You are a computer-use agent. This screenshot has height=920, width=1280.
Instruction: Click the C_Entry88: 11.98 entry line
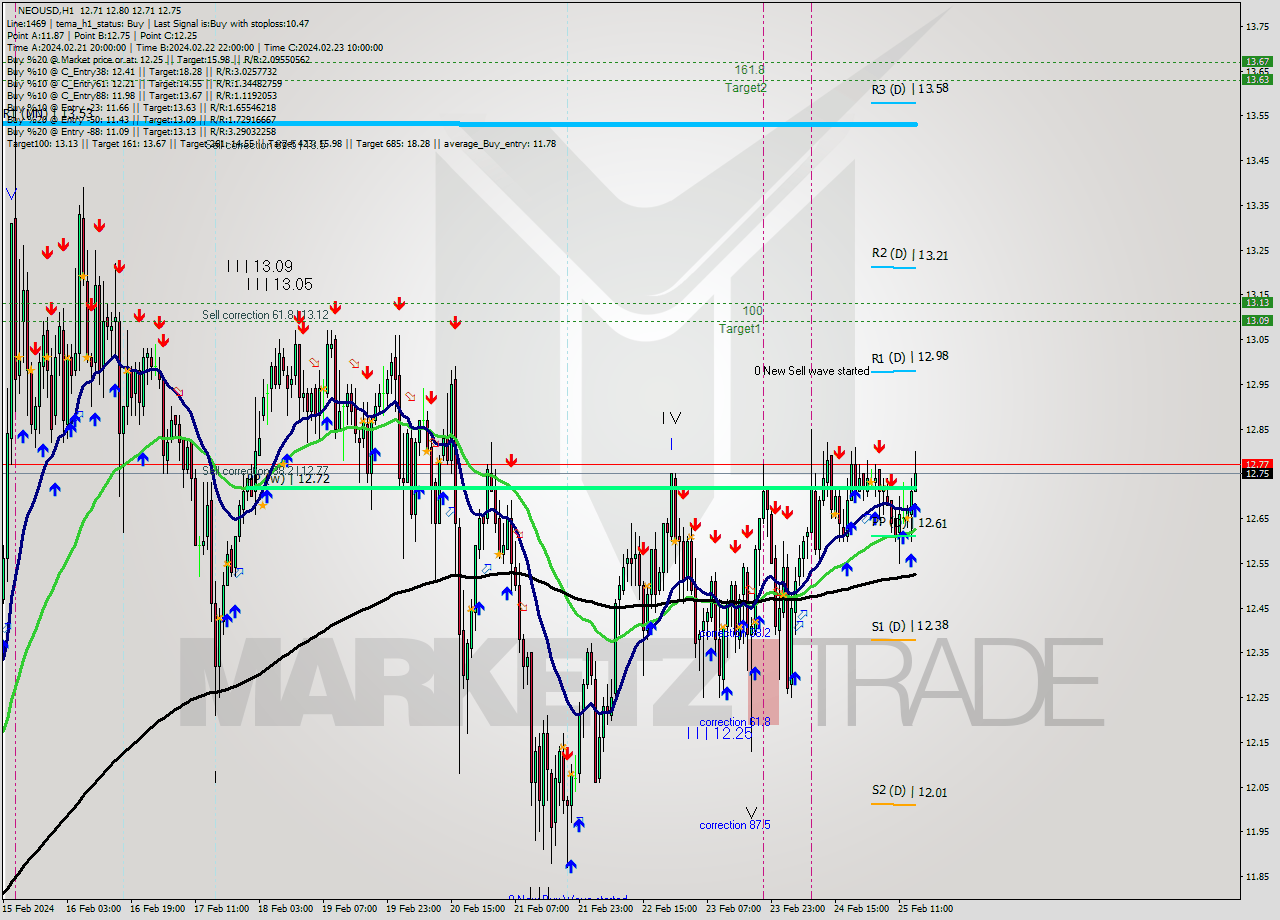[141, 95]
